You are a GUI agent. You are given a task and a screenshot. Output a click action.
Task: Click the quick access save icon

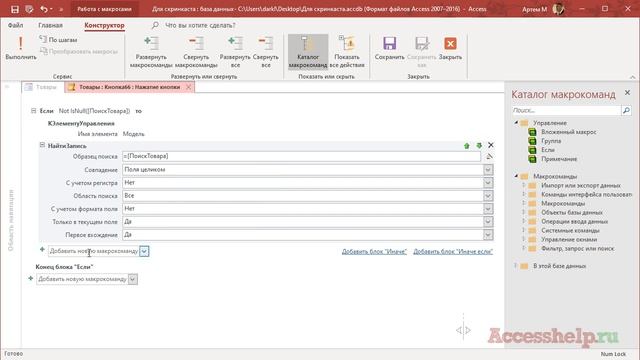click(15, 9)
